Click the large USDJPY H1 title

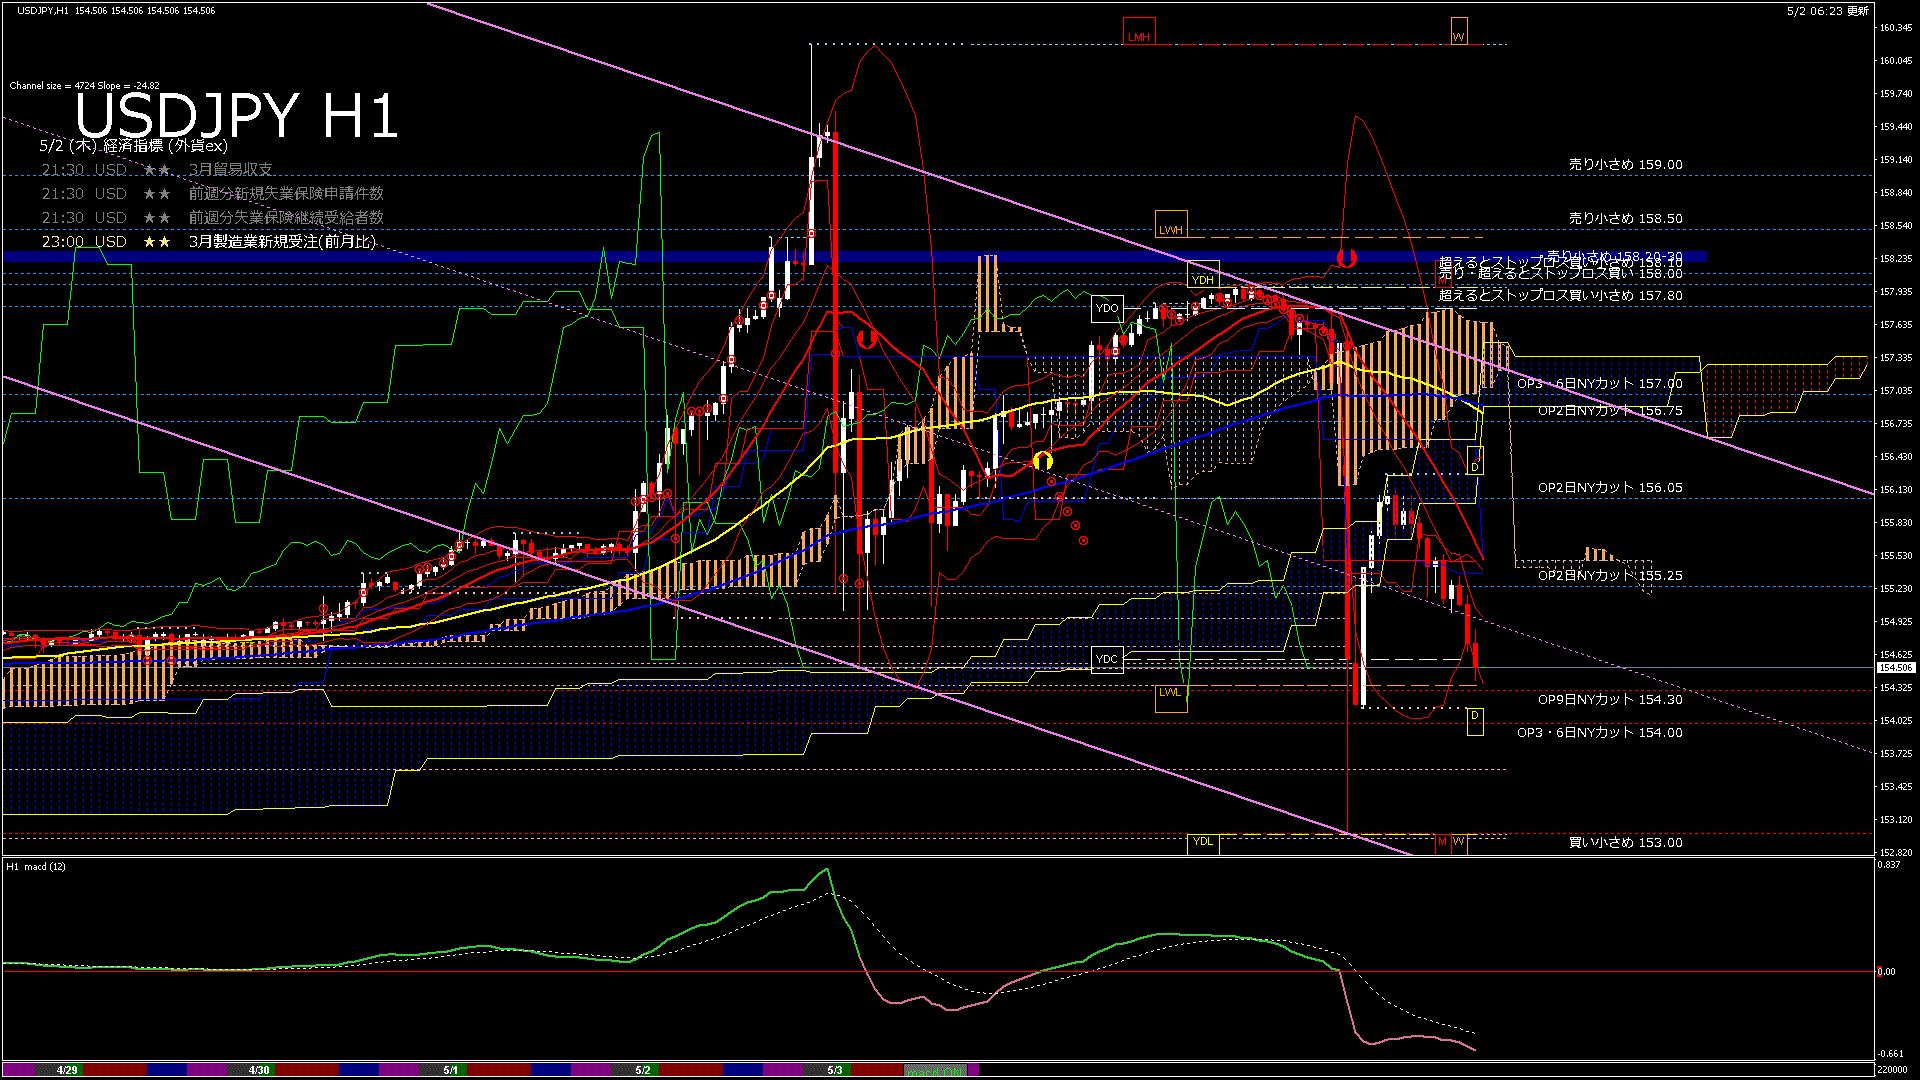click(237, 115)
